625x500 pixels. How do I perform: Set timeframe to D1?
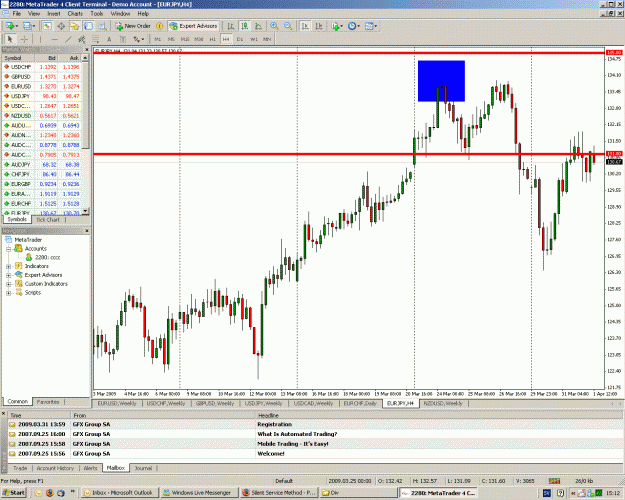coord(240,39)
